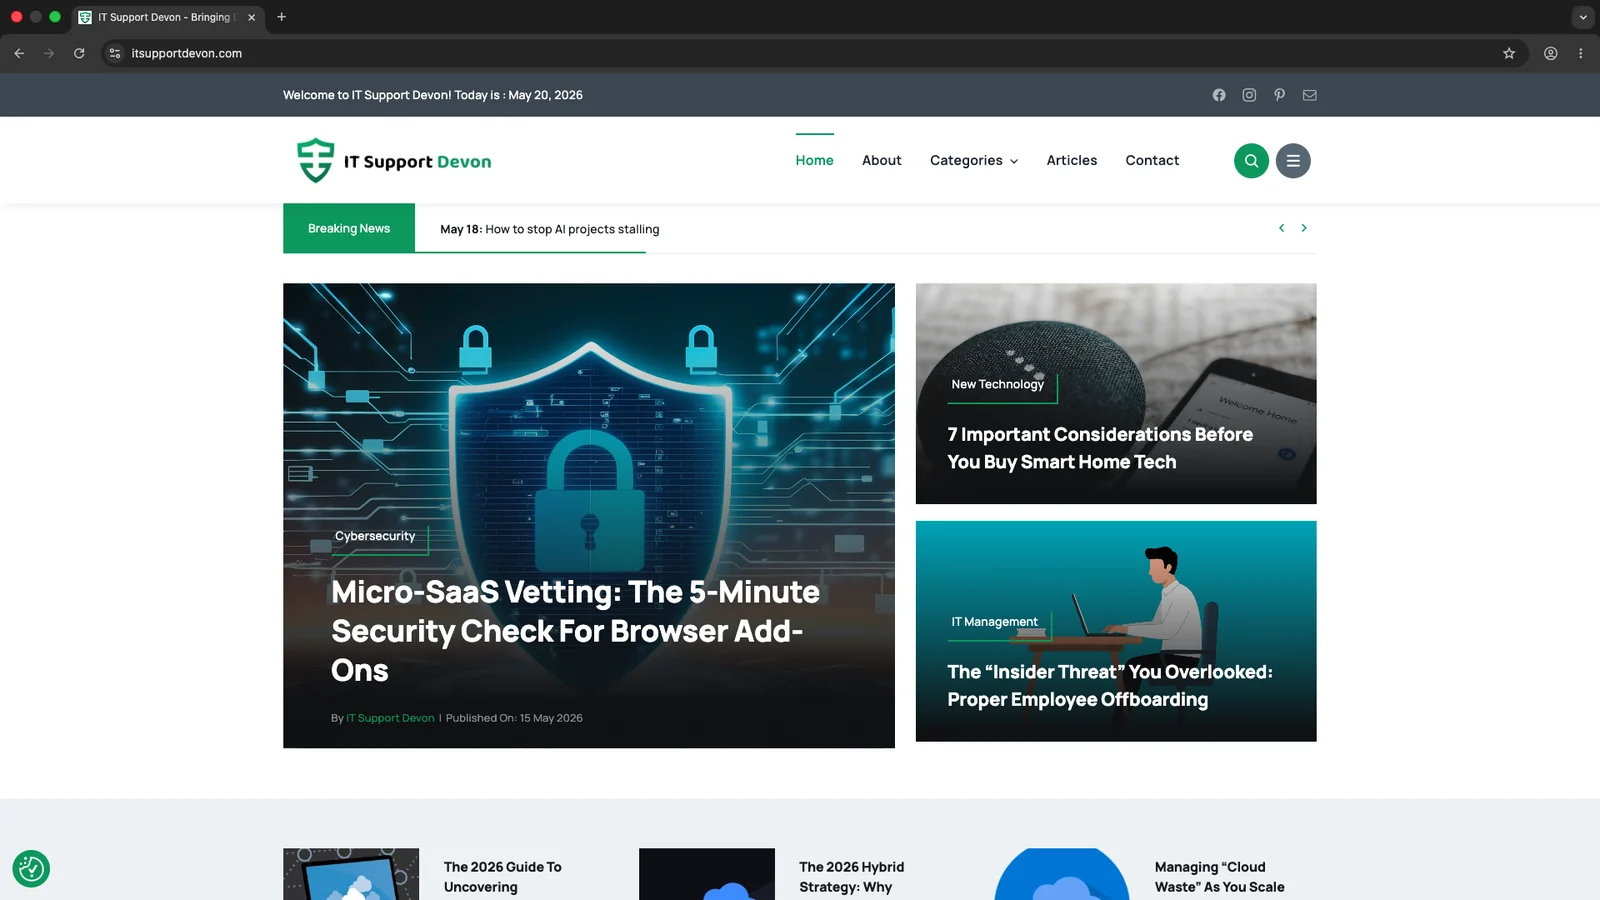Open the green search button
This screenshot has height=900, width=1600.
point(1251,160)
